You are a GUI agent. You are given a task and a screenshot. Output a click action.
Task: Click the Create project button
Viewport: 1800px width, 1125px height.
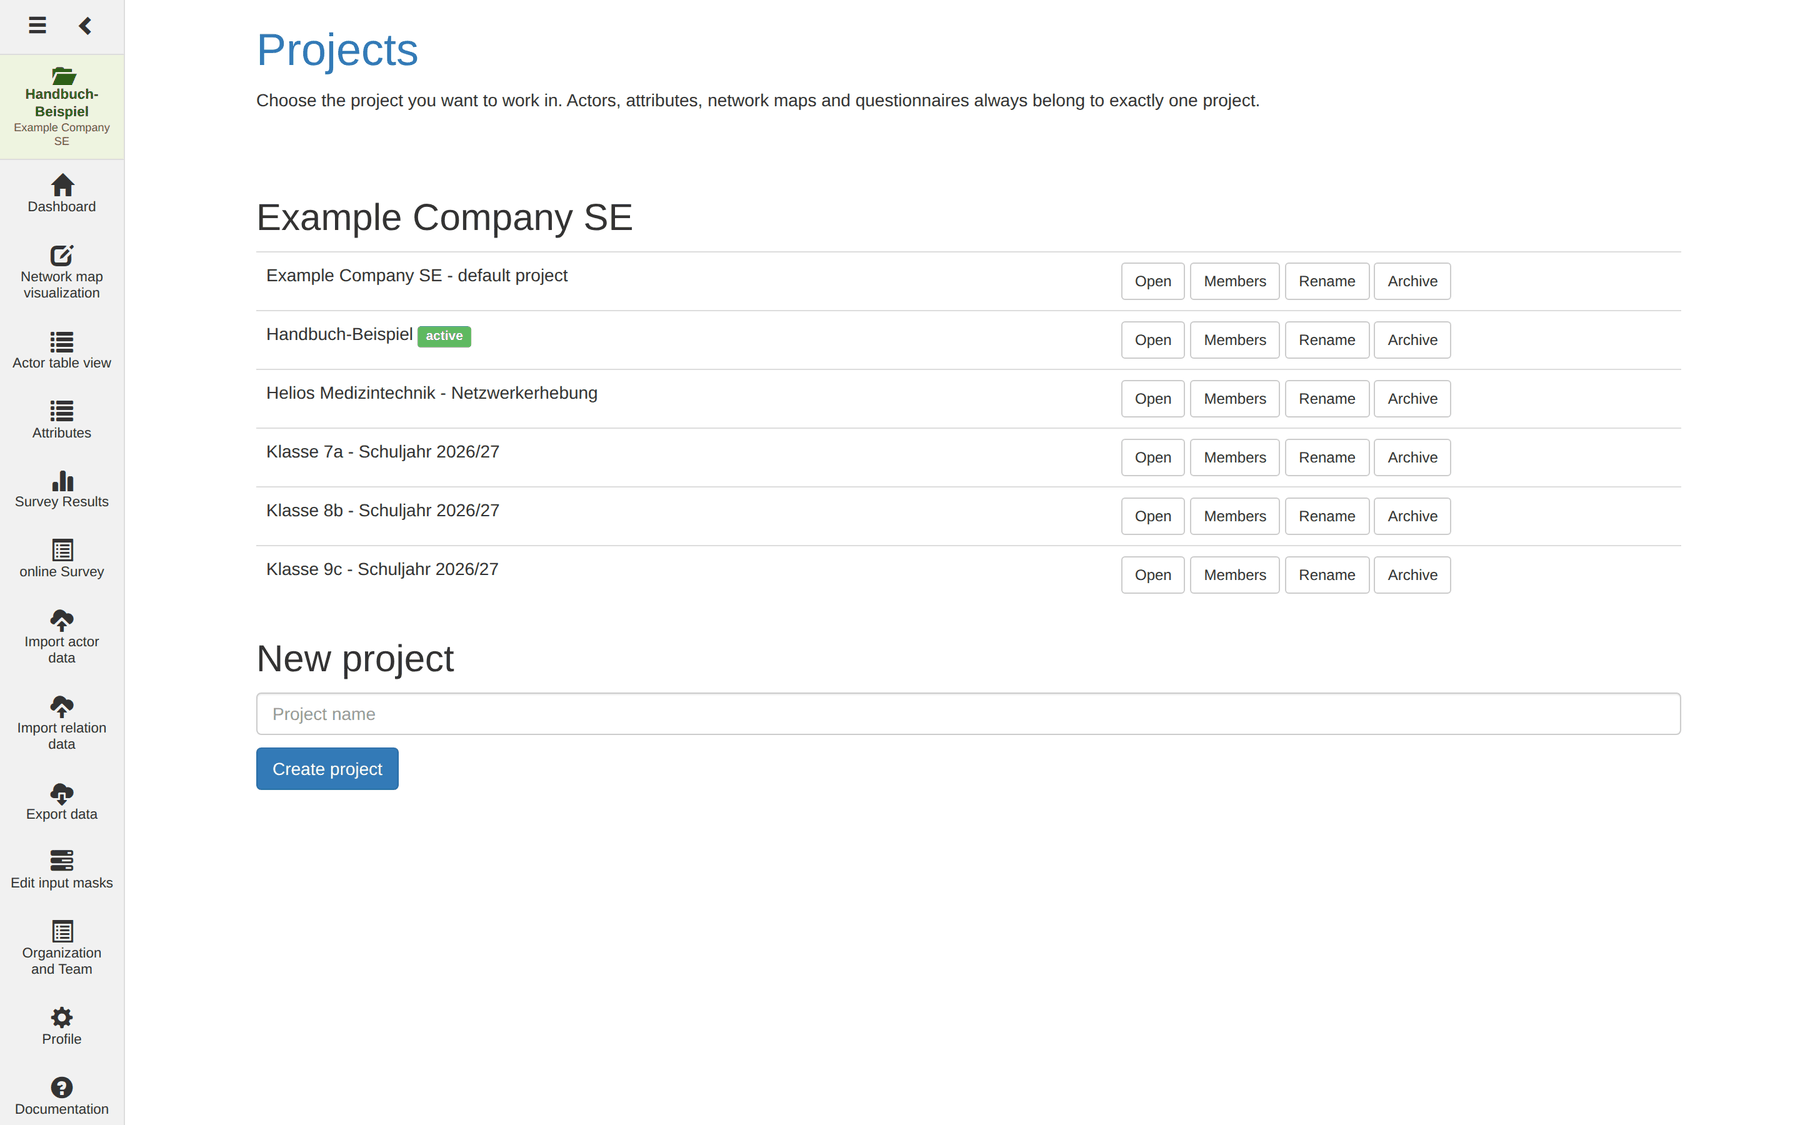pyautogui.click(x=327, y=769)
